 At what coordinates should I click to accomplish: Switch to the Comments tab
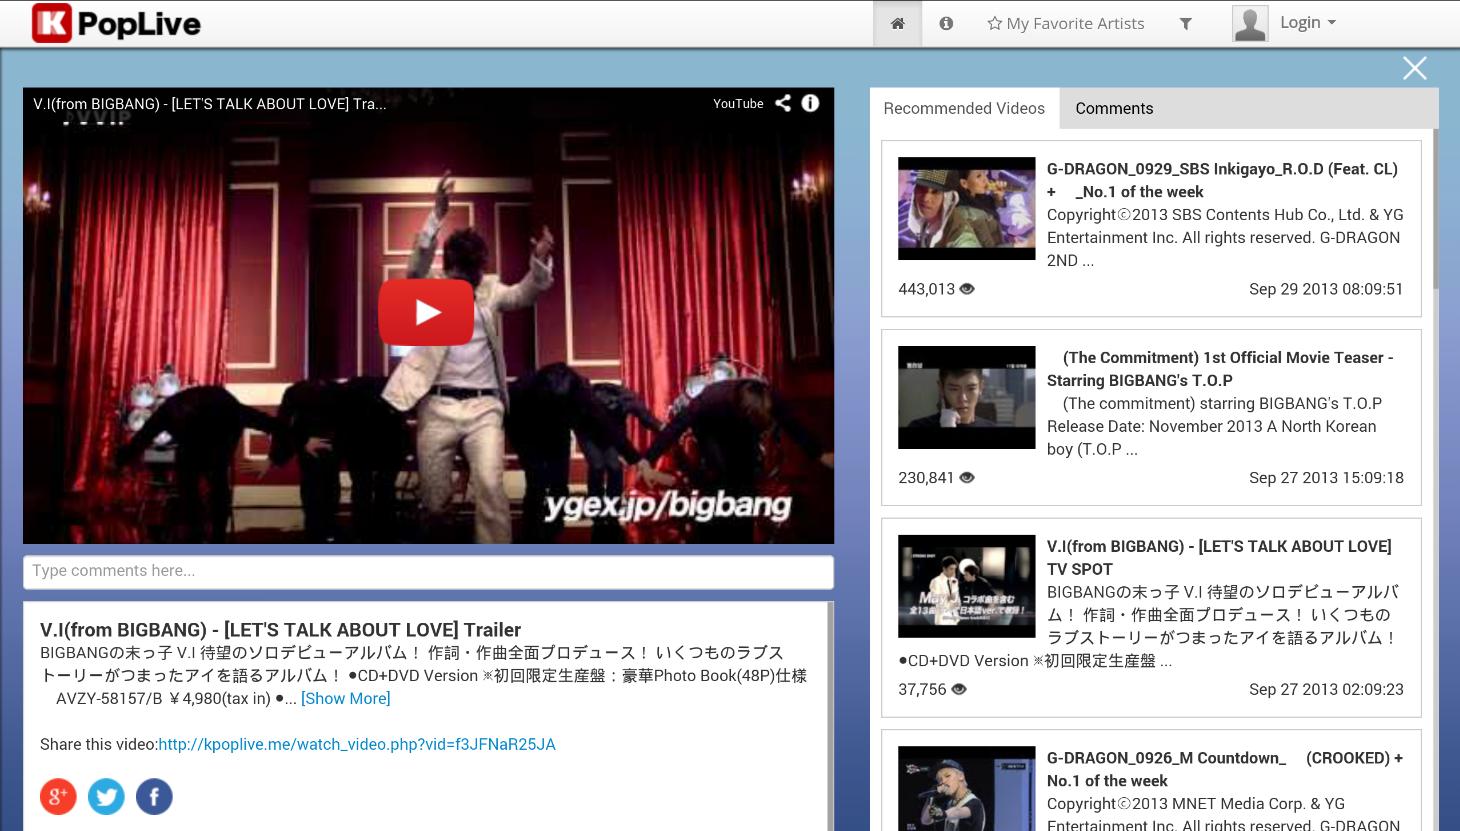point(1114,108)
